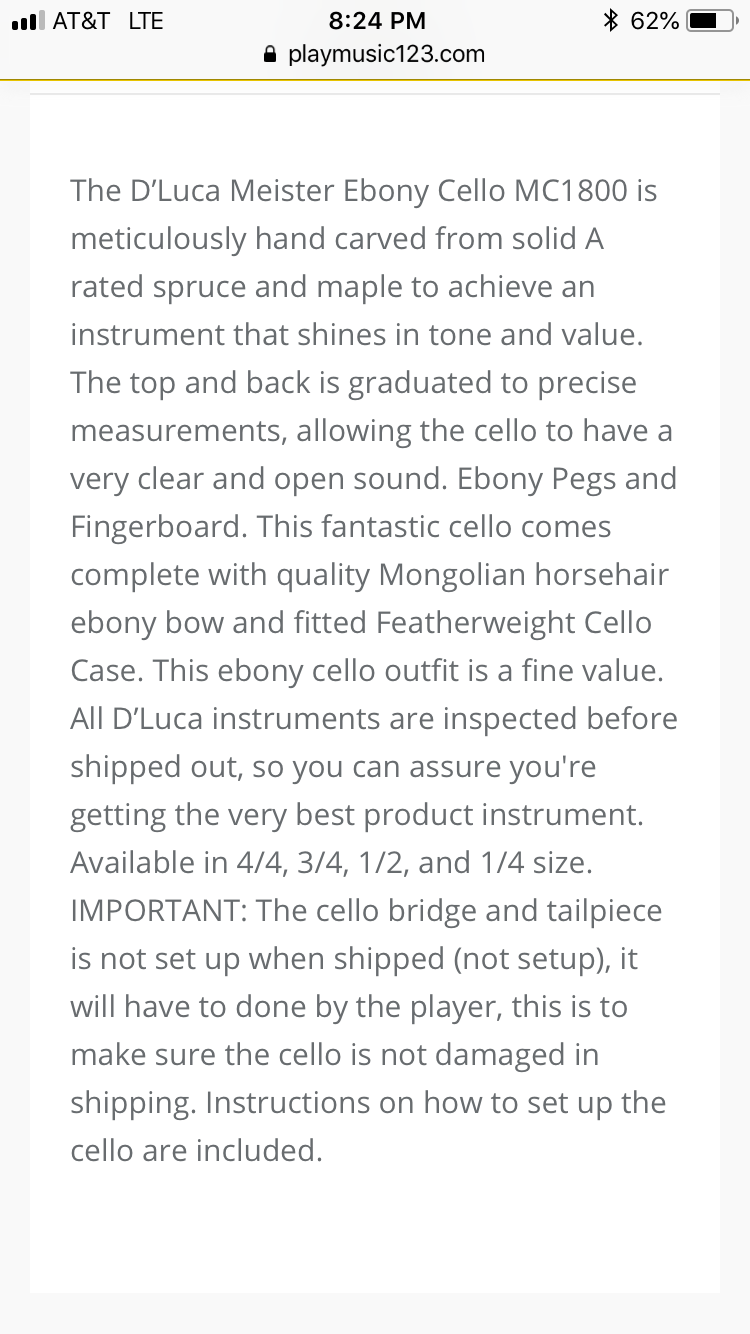
Task: Tap the playmusic123.com address bar
Action: (x=375, y=54)
